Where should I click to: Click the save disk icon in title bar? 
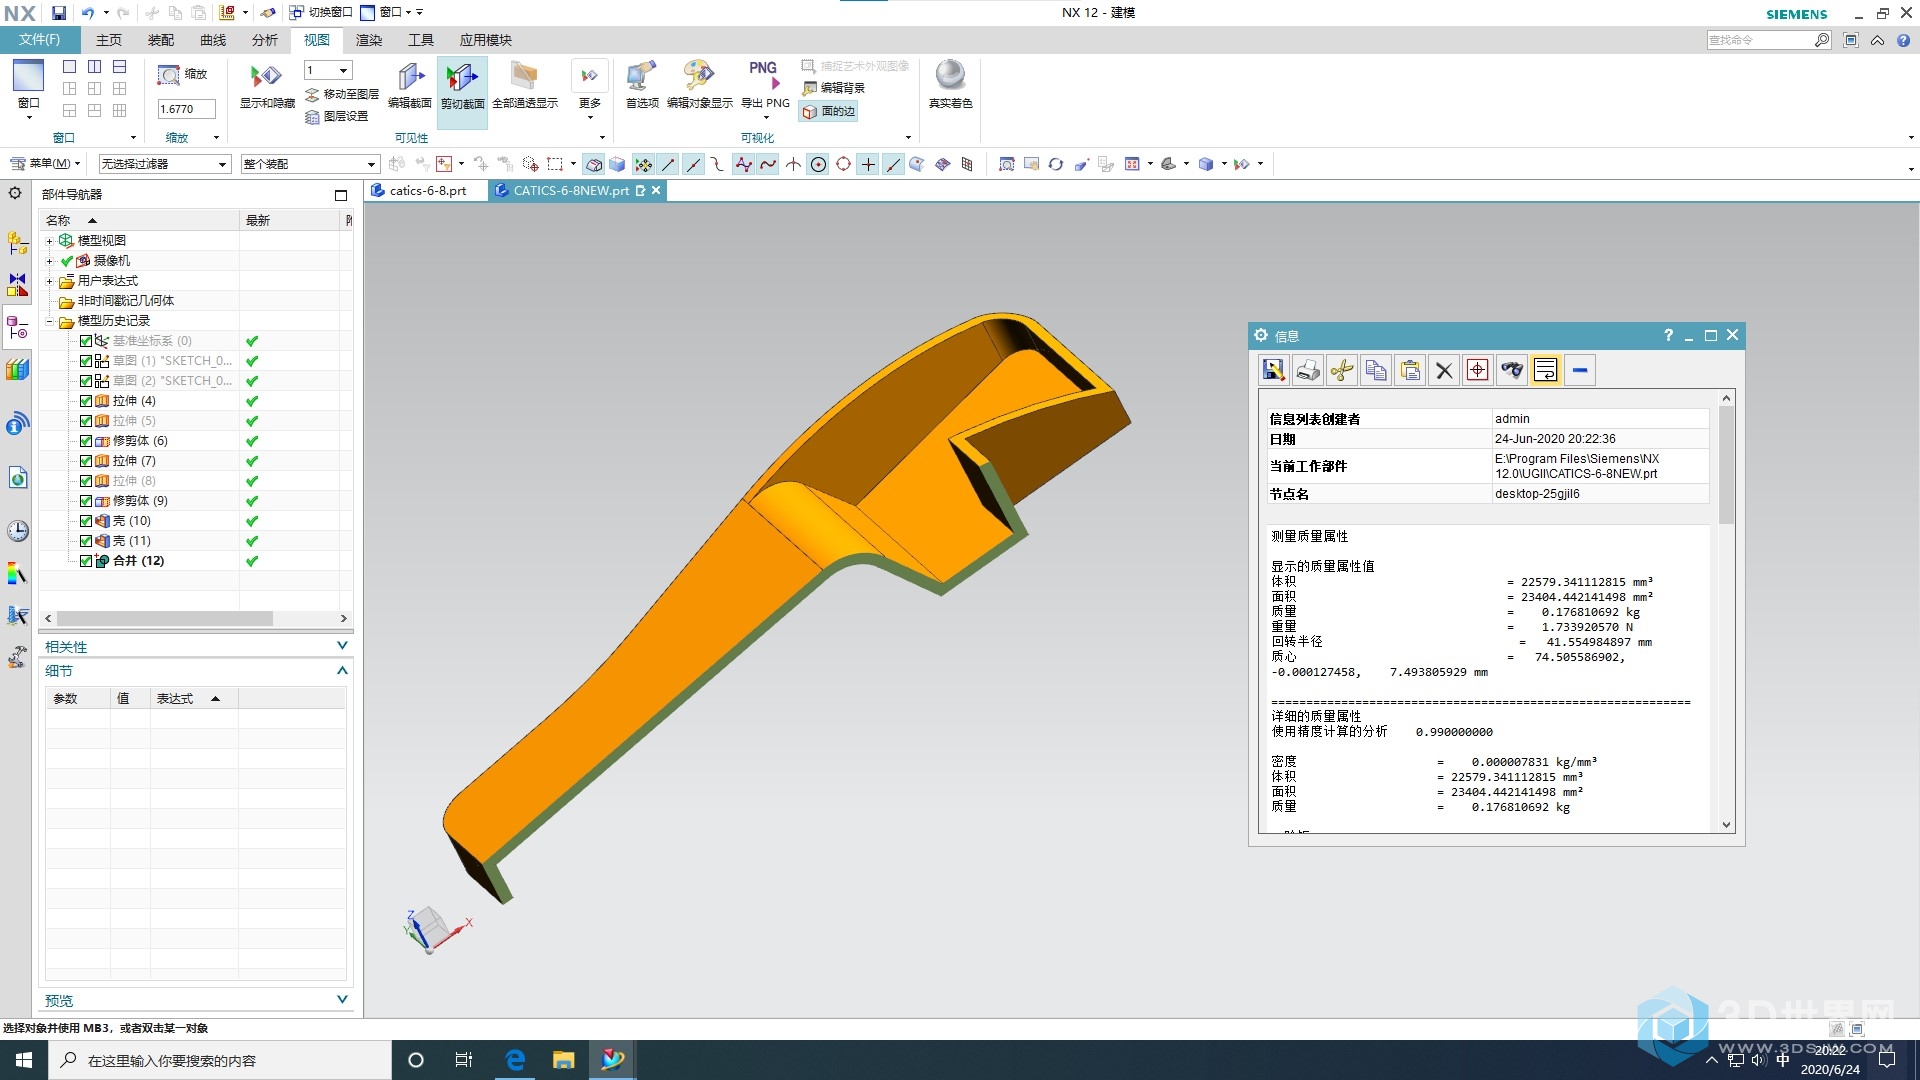pos(59,13)
